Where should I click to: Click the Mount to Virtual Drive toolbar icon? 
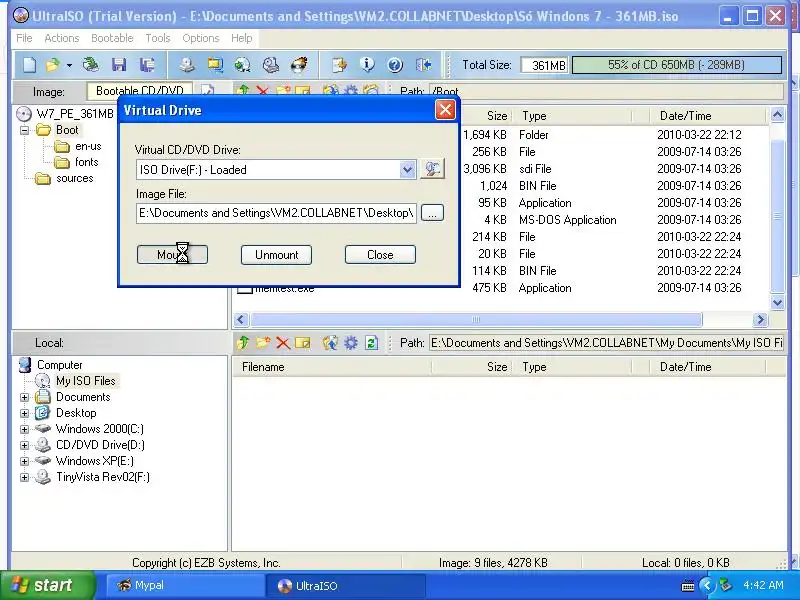pos(271,65)
